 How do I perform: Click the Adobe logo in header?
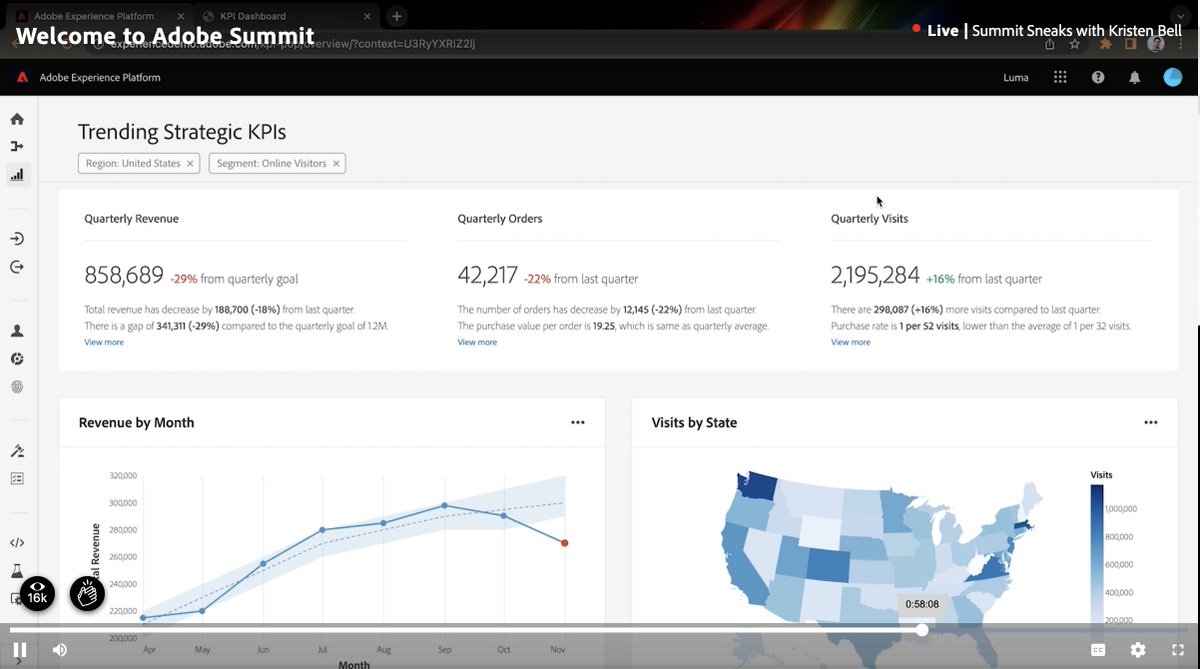tap(22, 77)
